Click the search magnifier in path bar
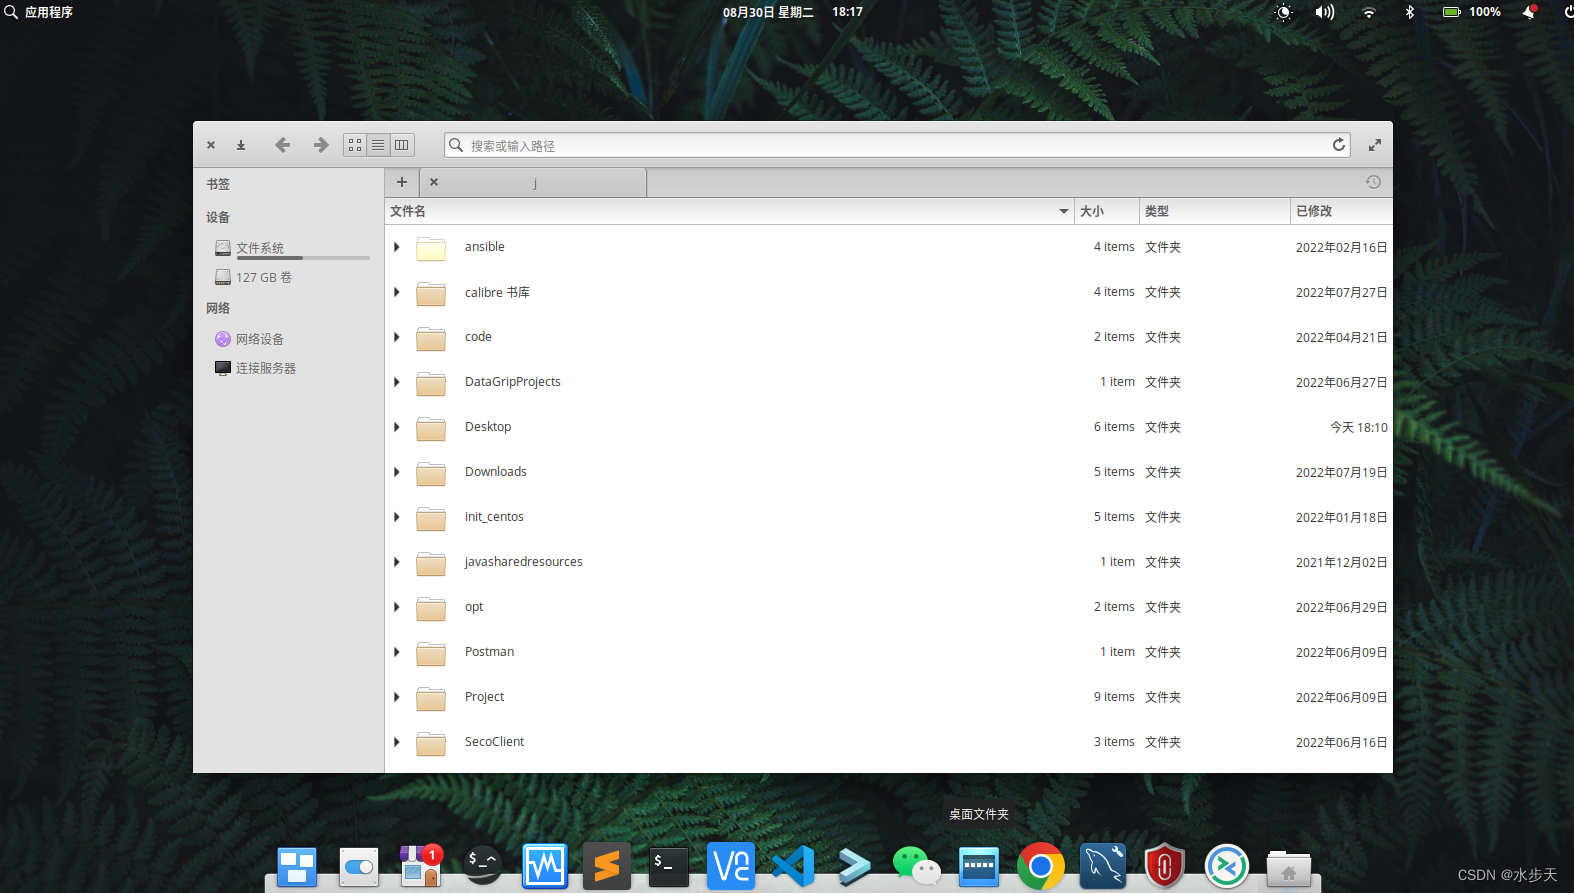1574x893 pixels. coord(456,145)
